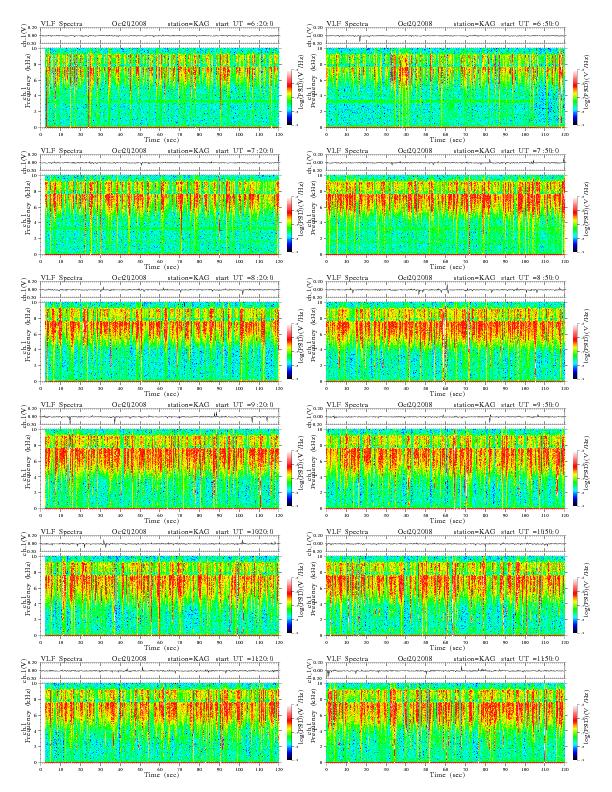Image resolution: width=612 pixels, height=792 pixels.
Task: Click the ch.1 waveform strip above the 6:20:0 spectrogram
Action: coord(160,36)
